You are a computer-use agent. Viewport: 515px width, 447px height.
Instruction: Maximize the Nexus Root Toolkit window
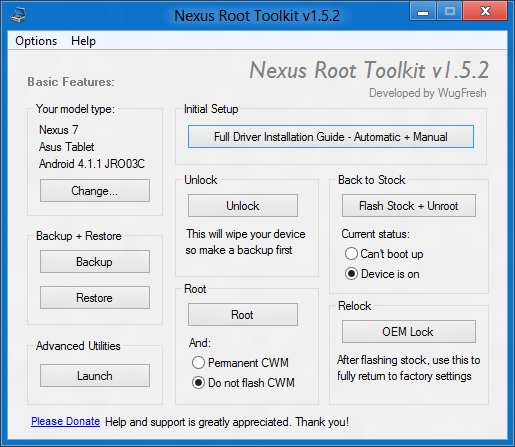coord(449,12)
